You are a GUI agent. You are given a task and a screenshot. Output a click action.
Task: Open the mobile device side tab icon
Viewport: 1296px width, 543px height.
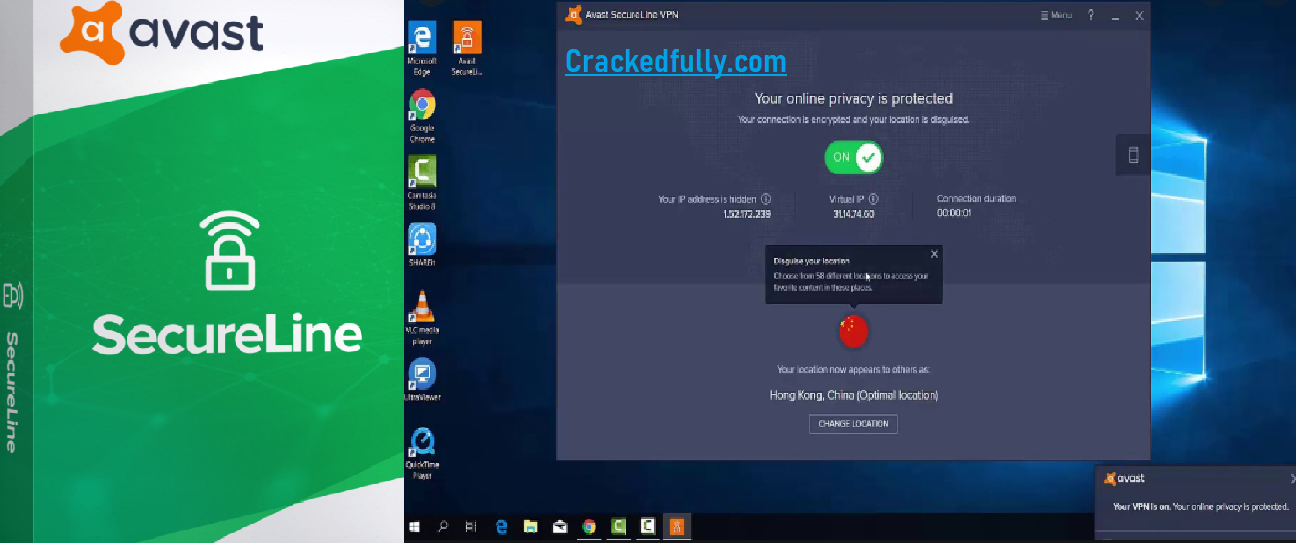pyautogui.click(x=1133, y=155)
